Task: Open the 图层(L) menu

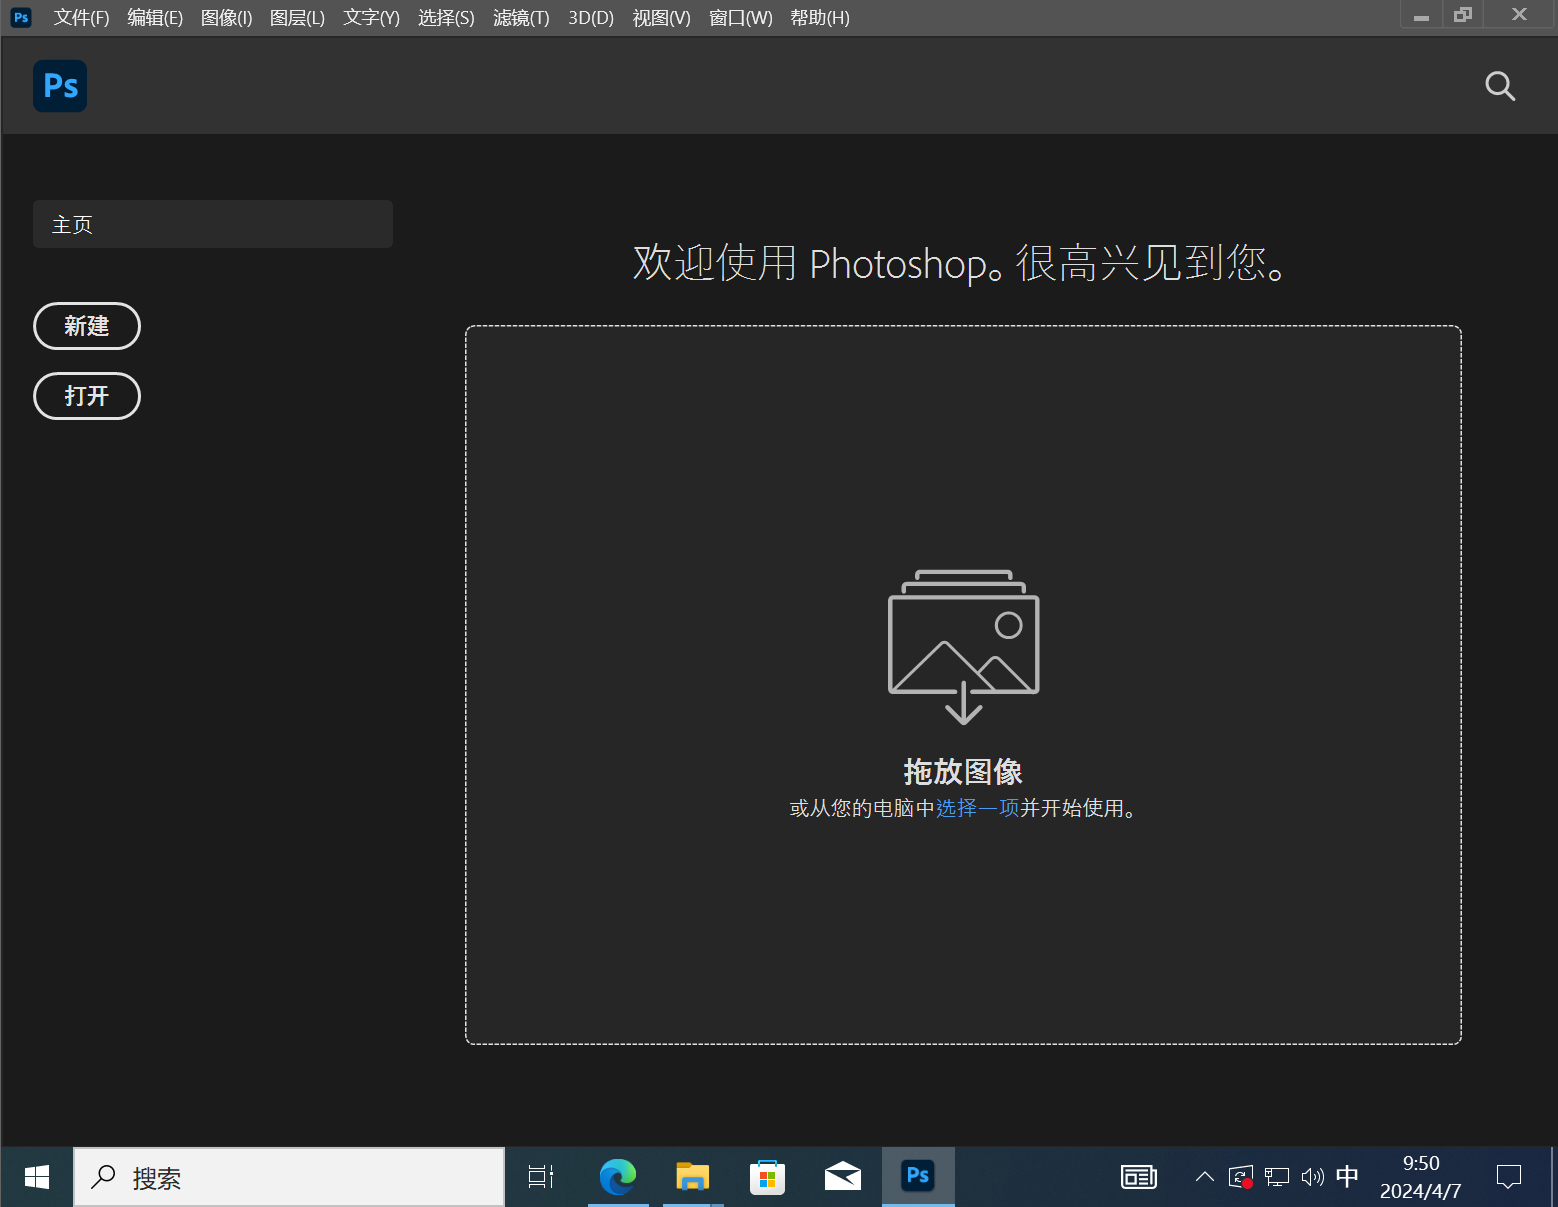Action: coord(298,18)
